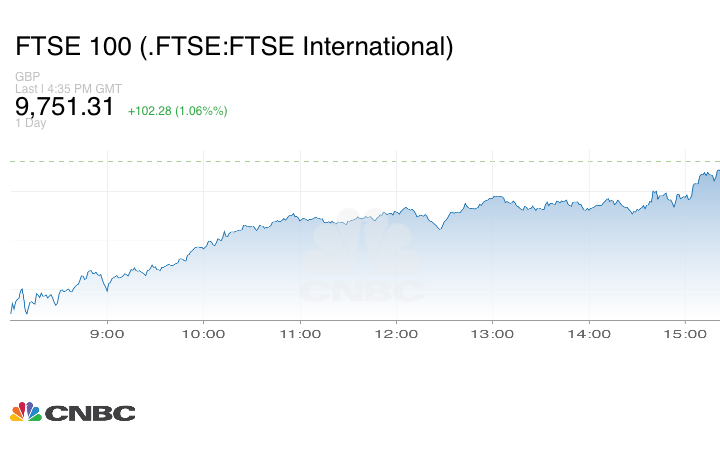Click the 12:00 time axis label
Viewport: 720px width, 450px height.
(x=395, y=334)
